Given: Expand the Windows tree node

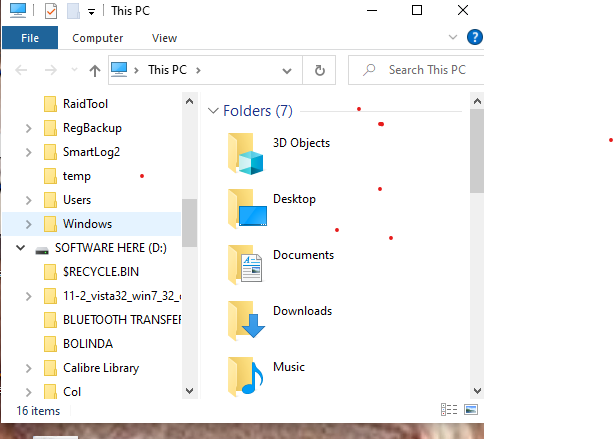Looking at the screenshot, I should (29, 224).
